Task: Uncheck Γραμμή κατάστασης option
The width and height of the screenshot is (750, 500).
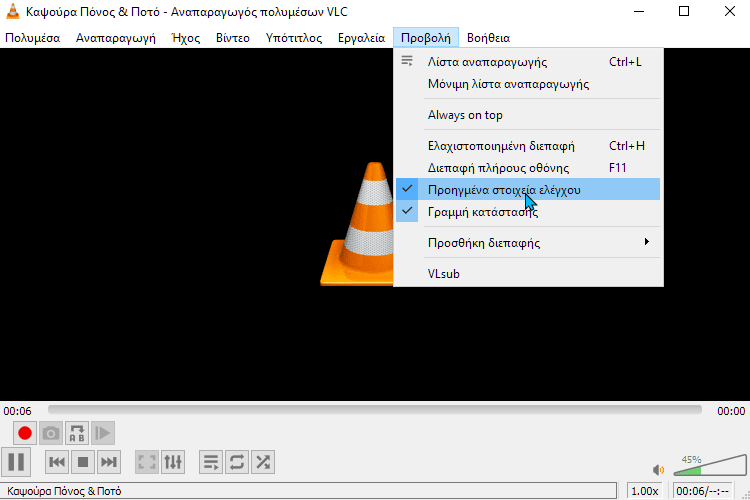Action: [528, 211]
